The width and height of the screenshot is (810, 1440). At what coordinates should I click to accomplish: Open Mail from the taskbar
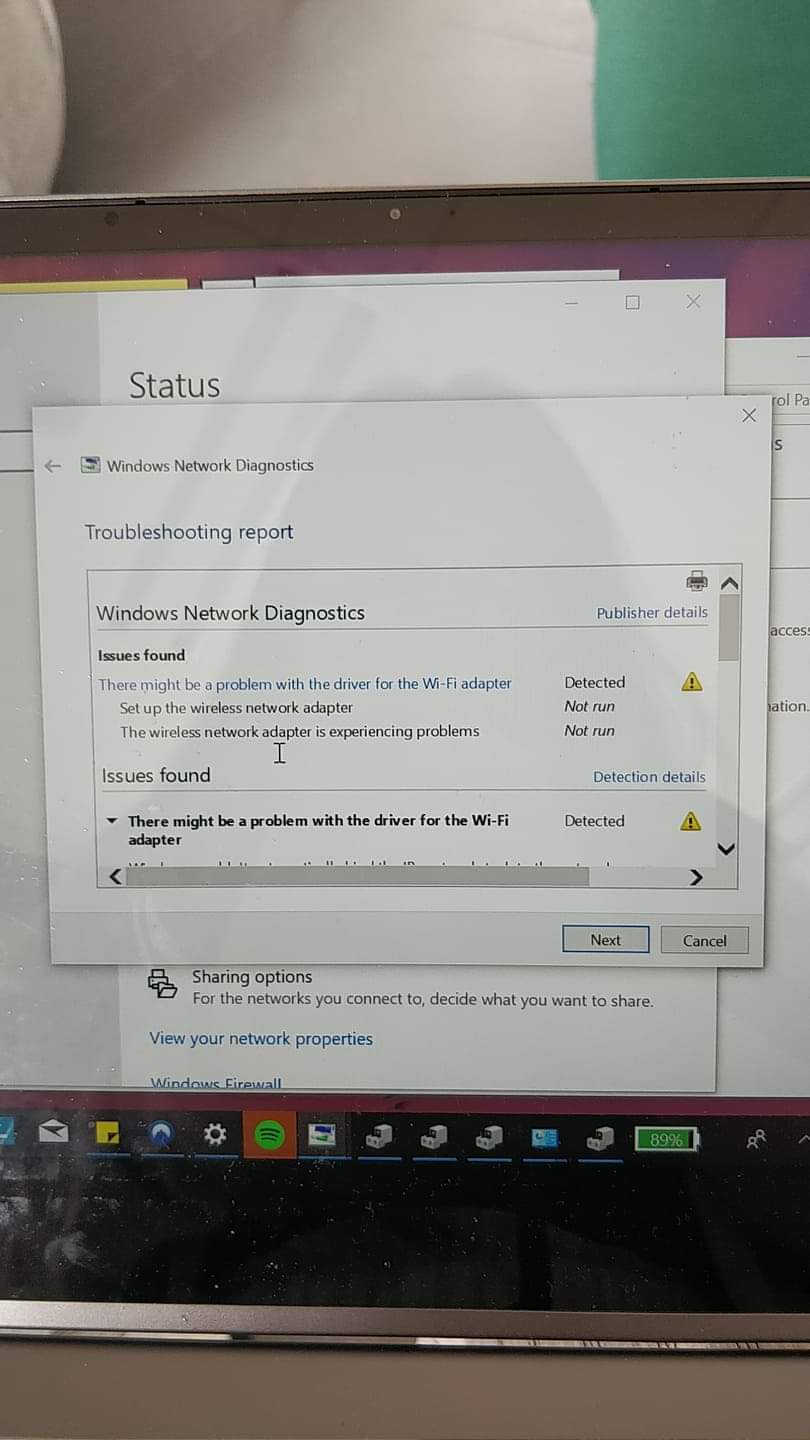point(53,1133)
